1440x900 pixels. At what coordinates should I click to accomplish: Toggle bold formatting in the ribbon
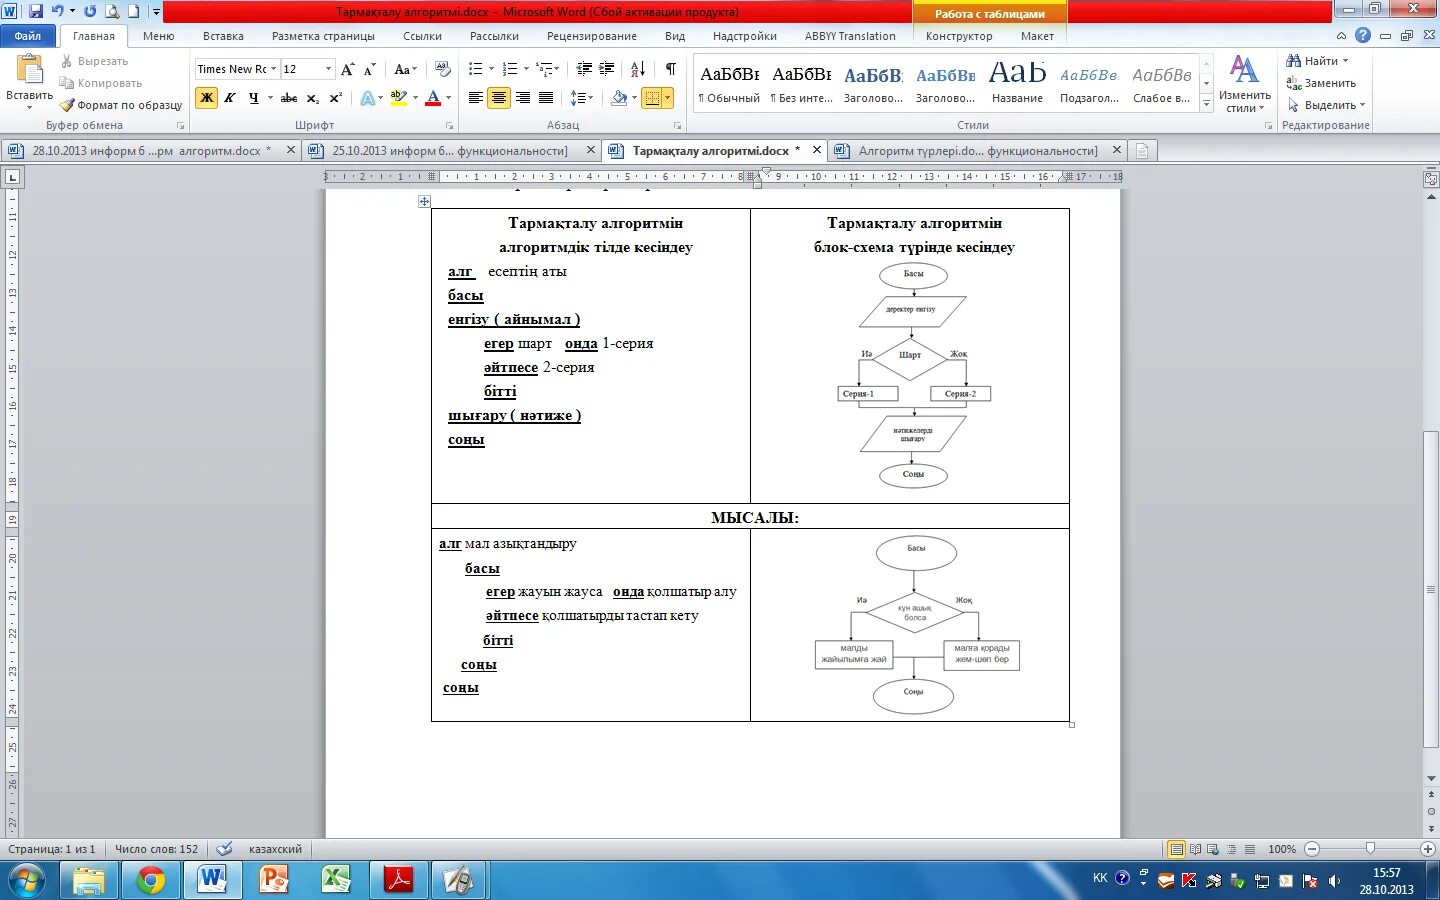click(207, 98)
